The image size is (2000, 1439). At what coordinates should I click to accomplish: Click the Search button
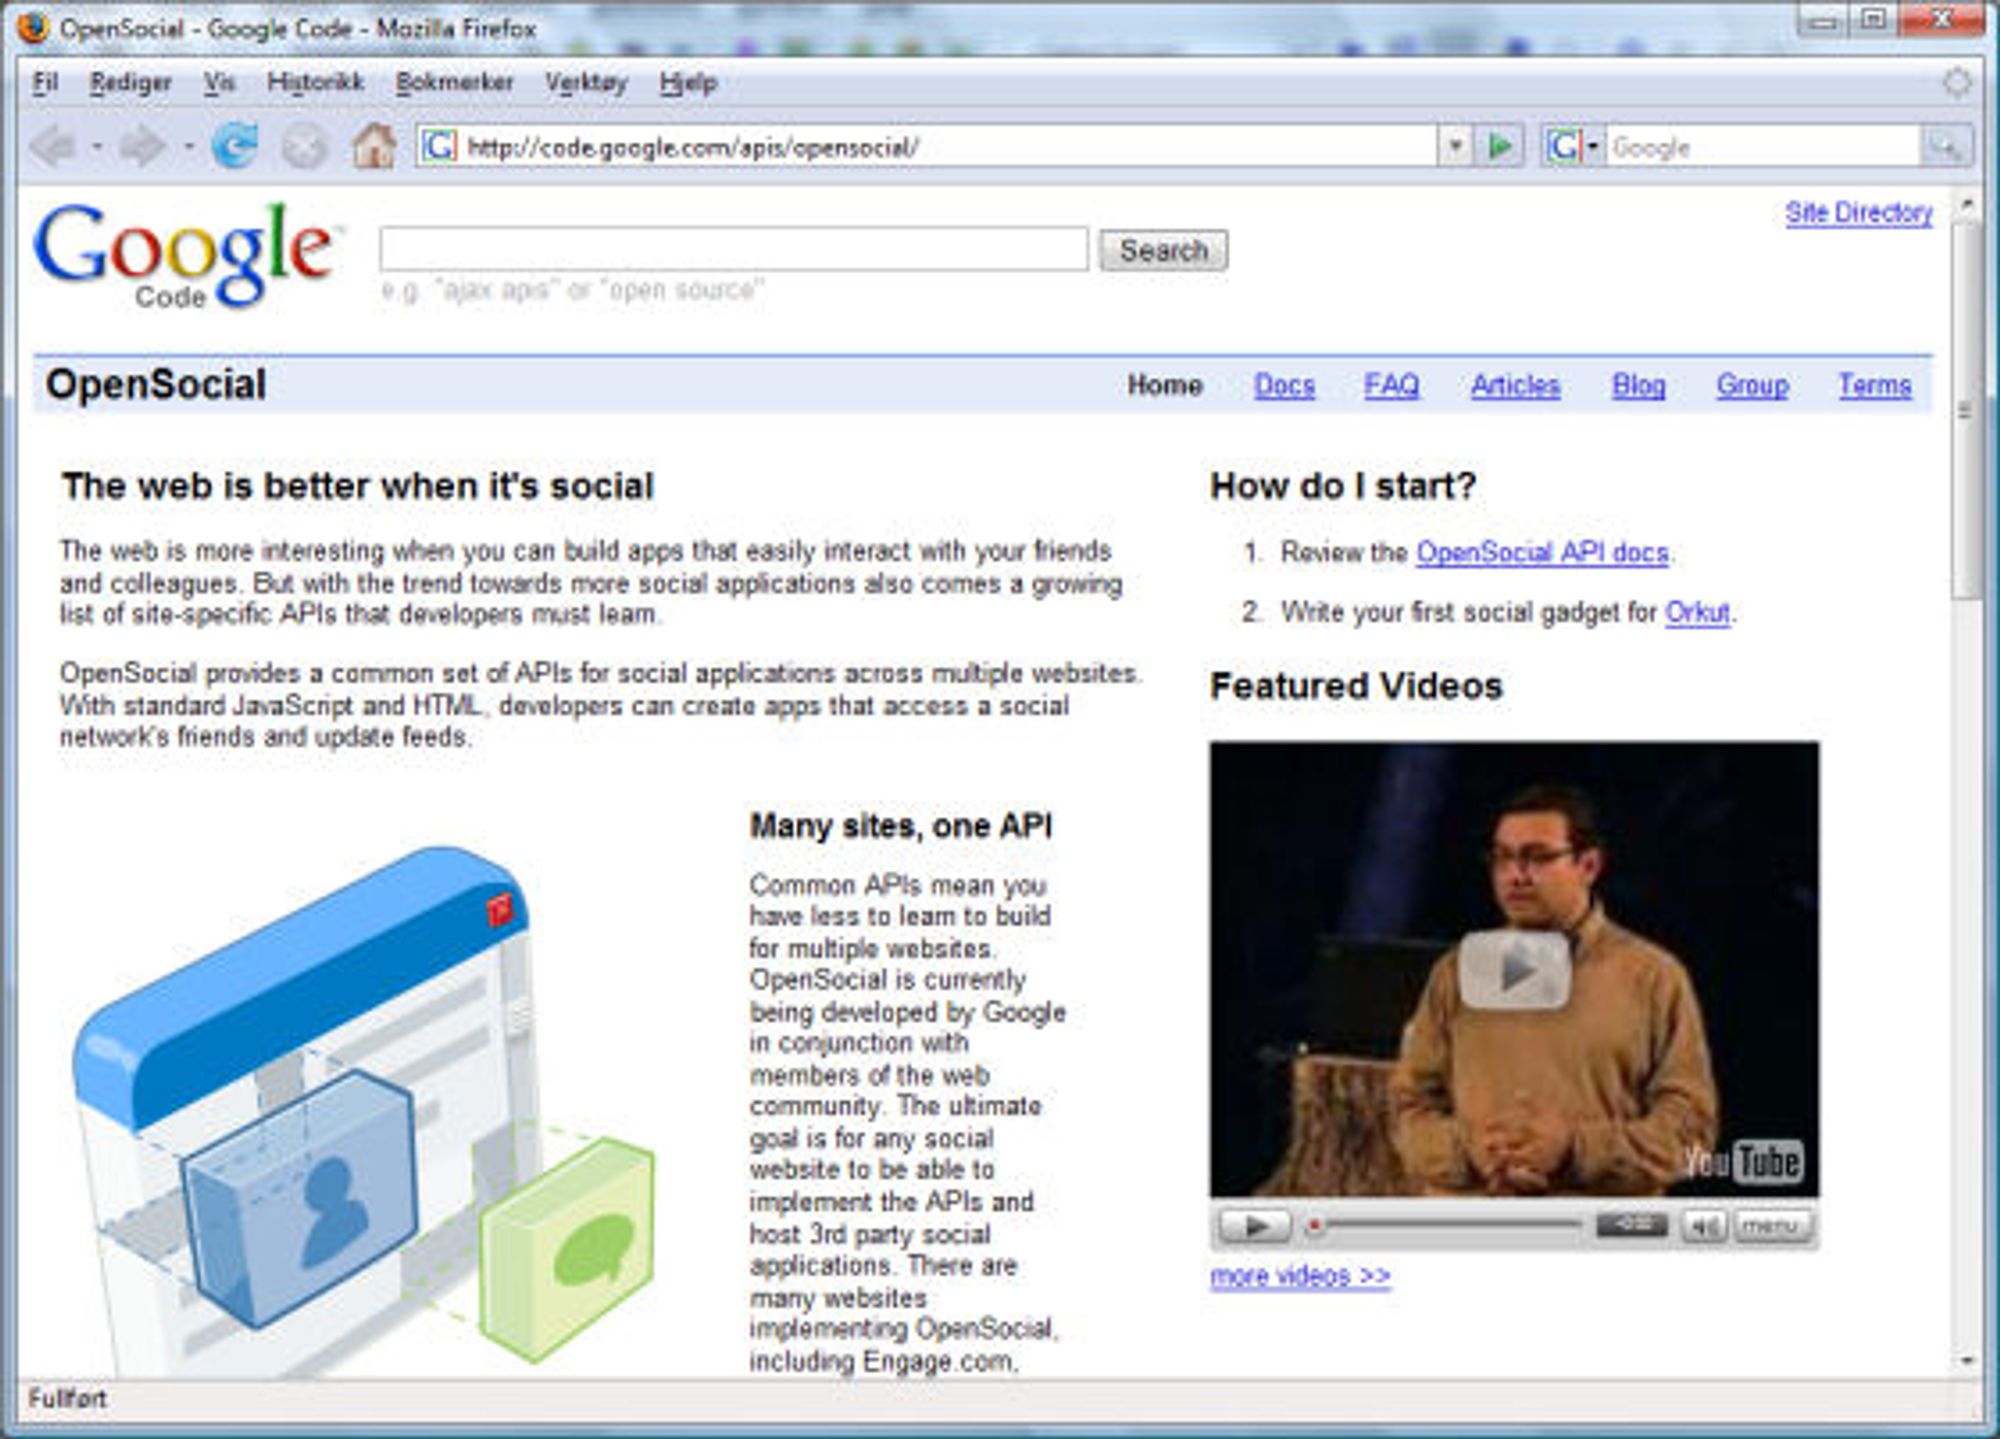tap(1163, 250)
